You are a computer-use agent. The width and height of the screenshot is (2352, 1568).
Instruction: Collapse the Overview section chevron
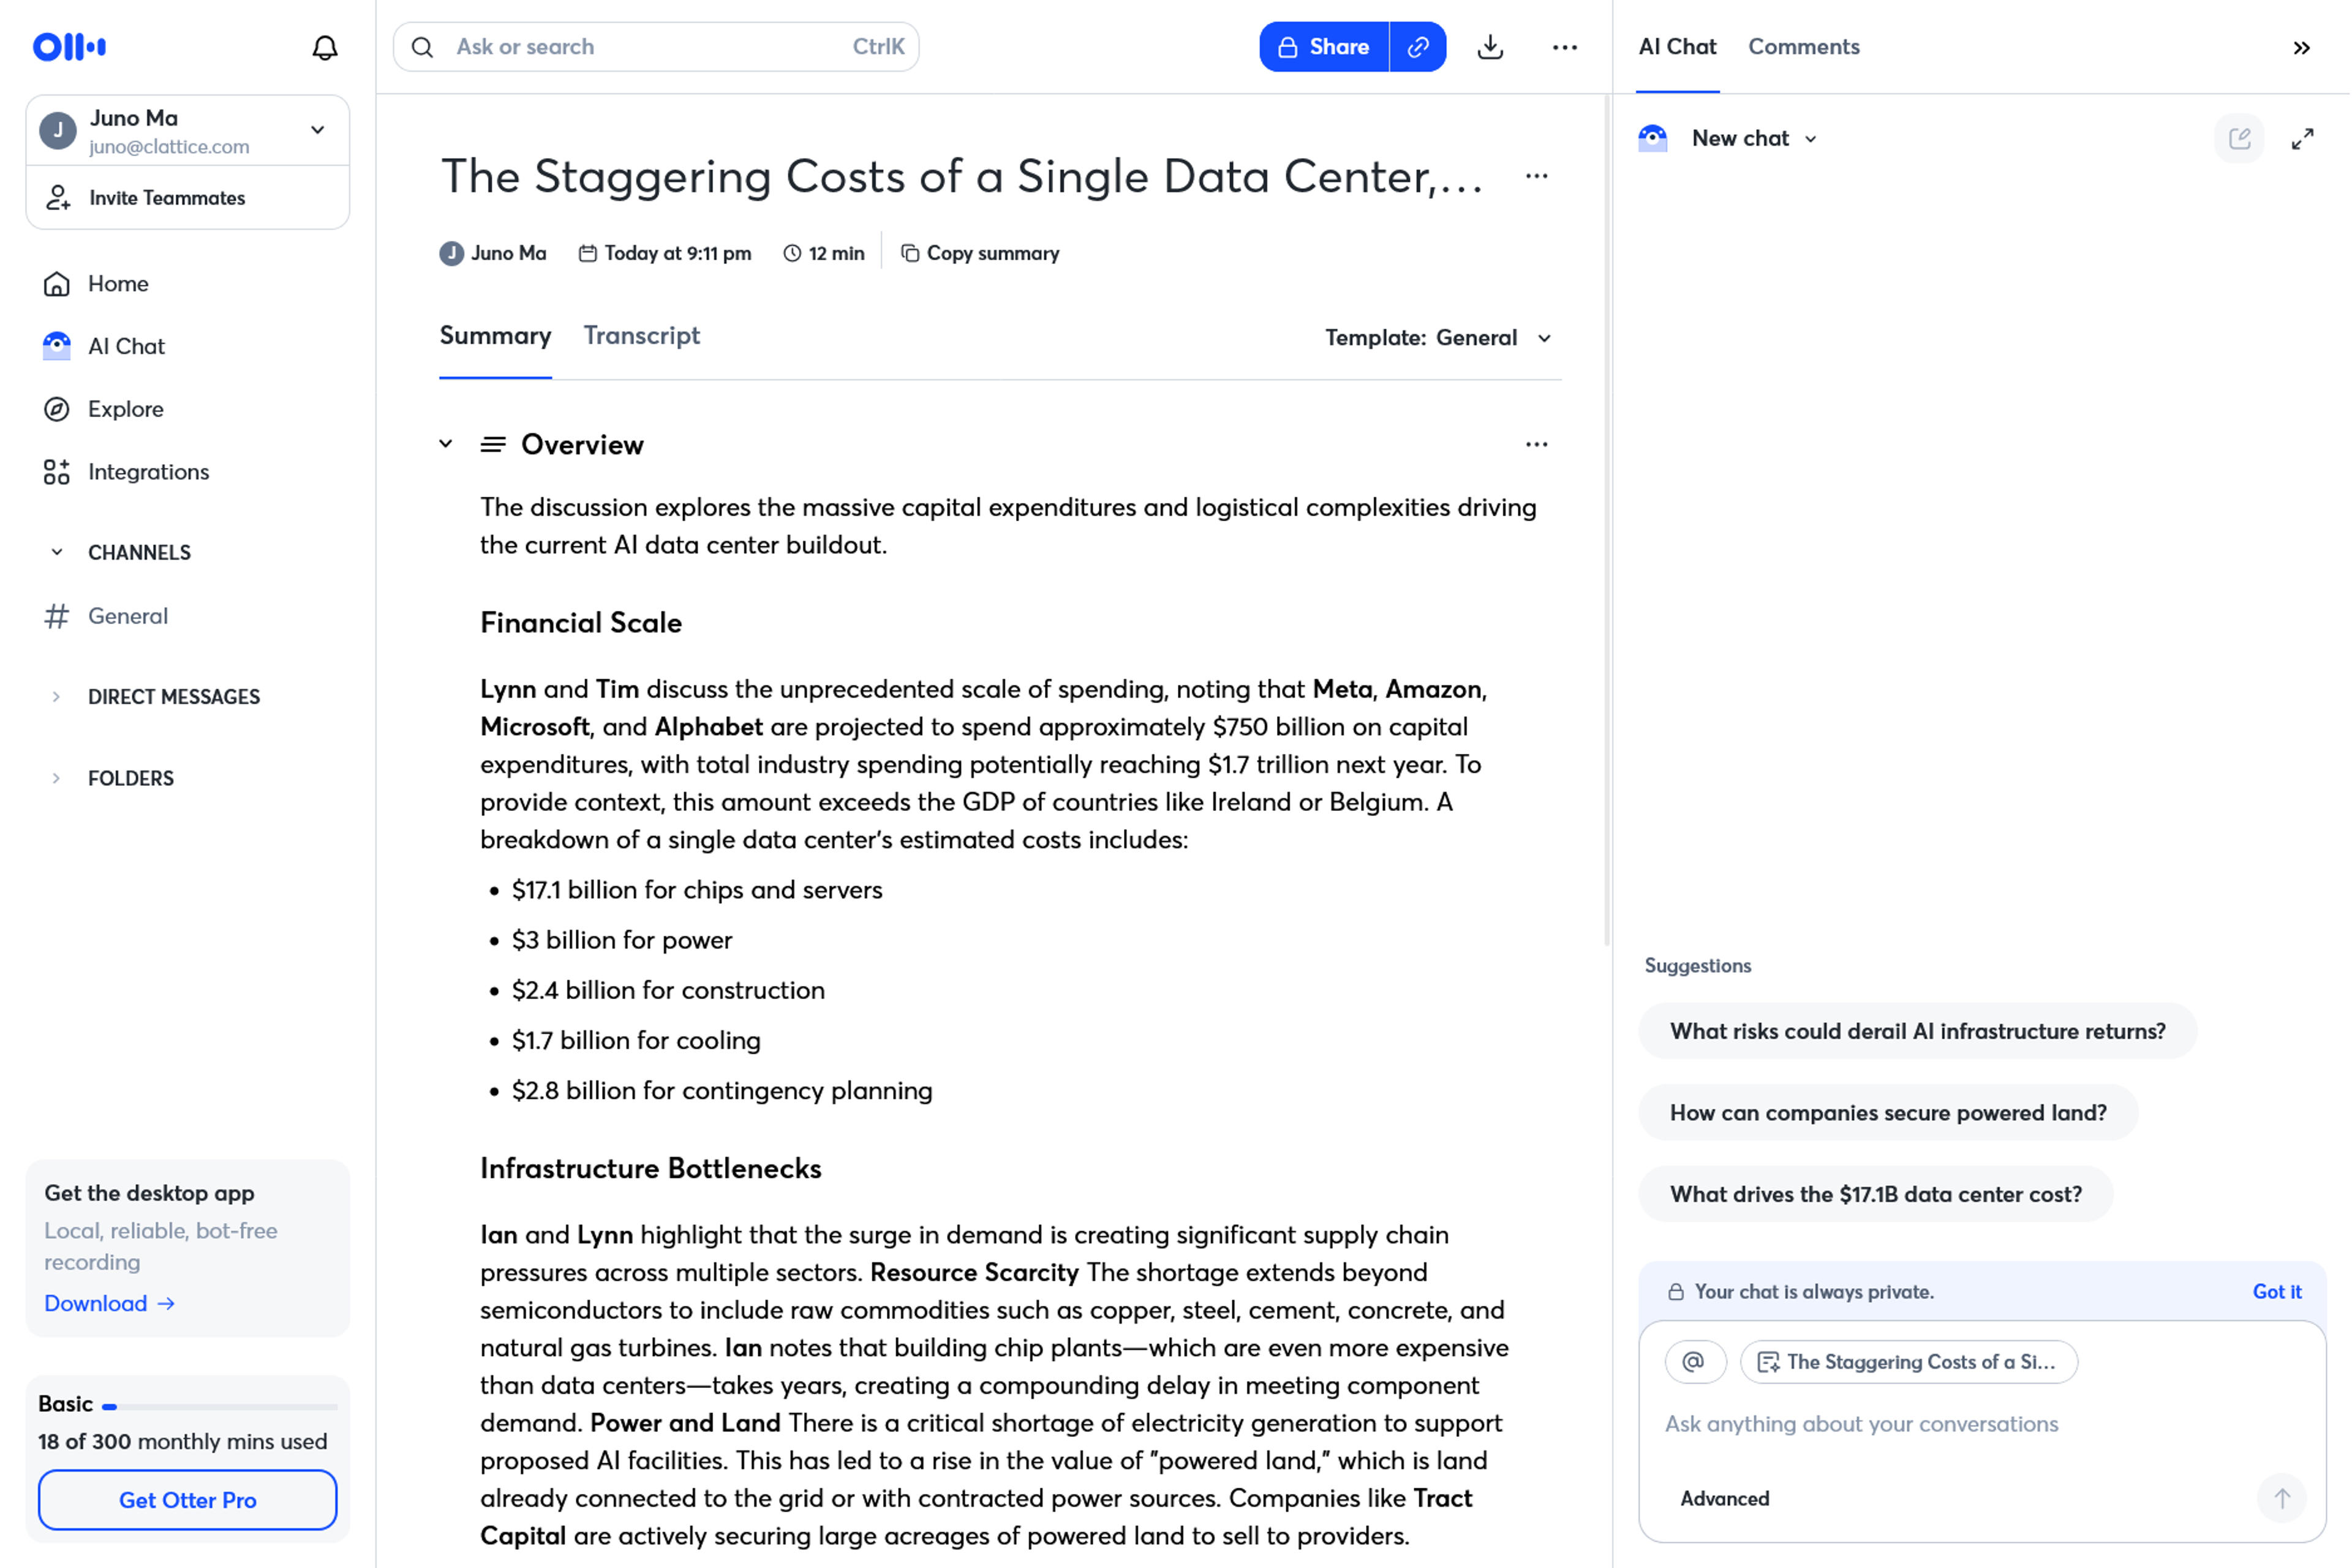coord(446,444)
